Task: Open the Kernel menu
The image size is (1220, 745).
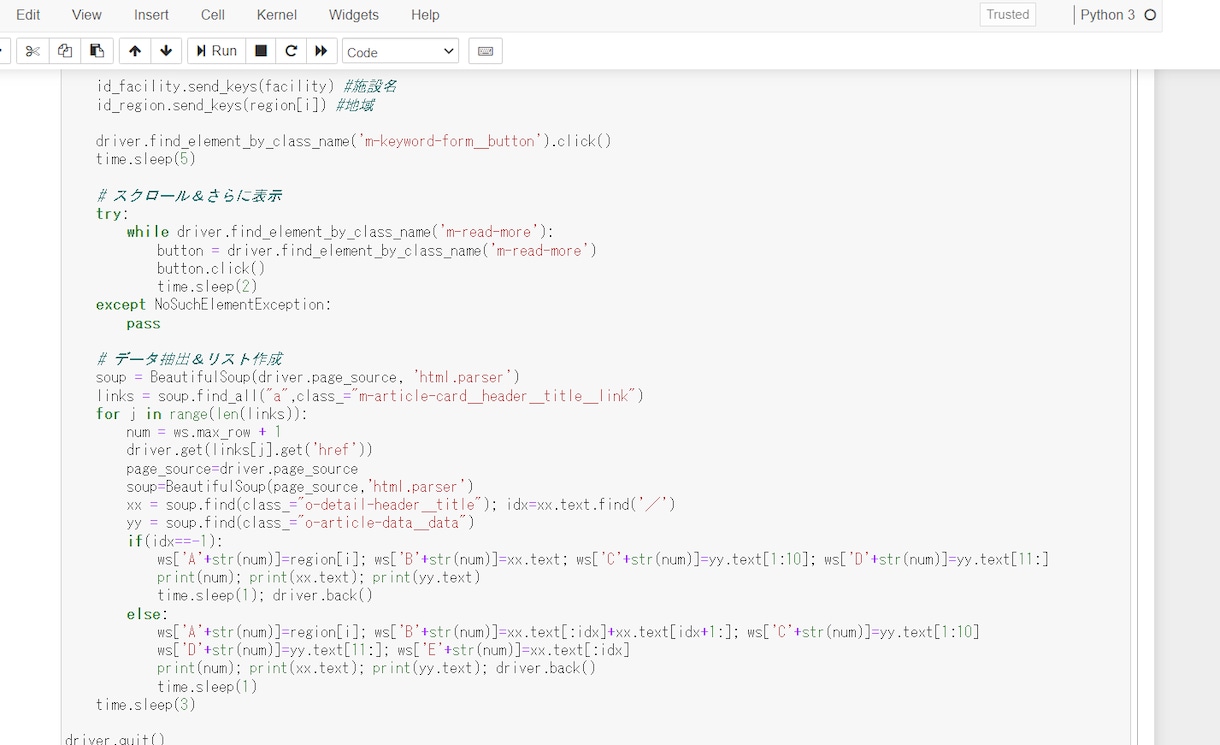Action: coord(277,15)
